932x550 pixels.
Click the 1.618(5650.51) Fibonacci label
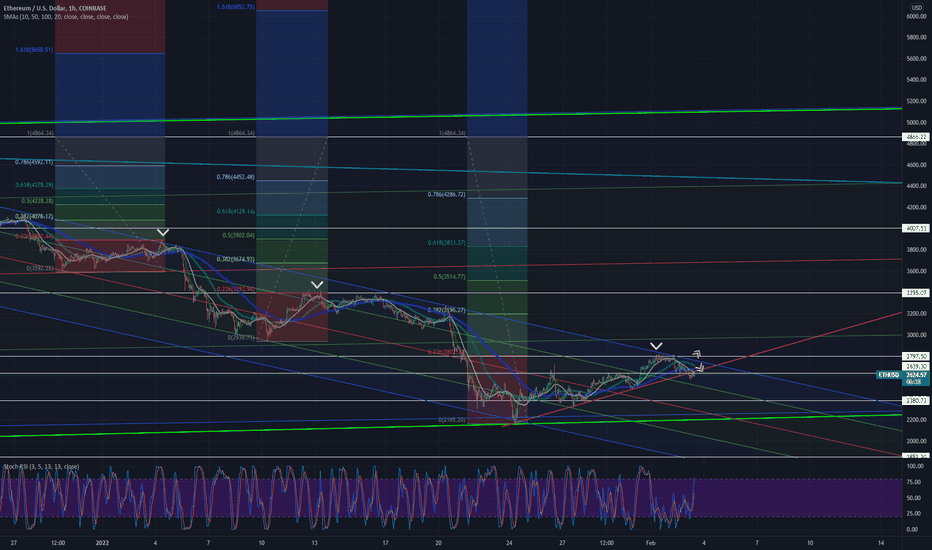click(34, 50)
